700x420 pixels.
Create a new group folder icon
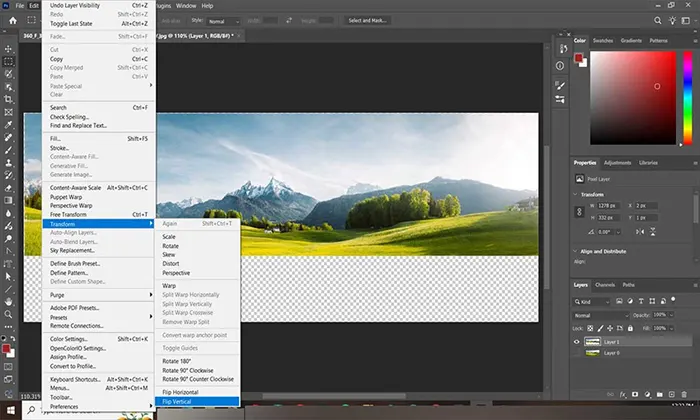[660, 395]
